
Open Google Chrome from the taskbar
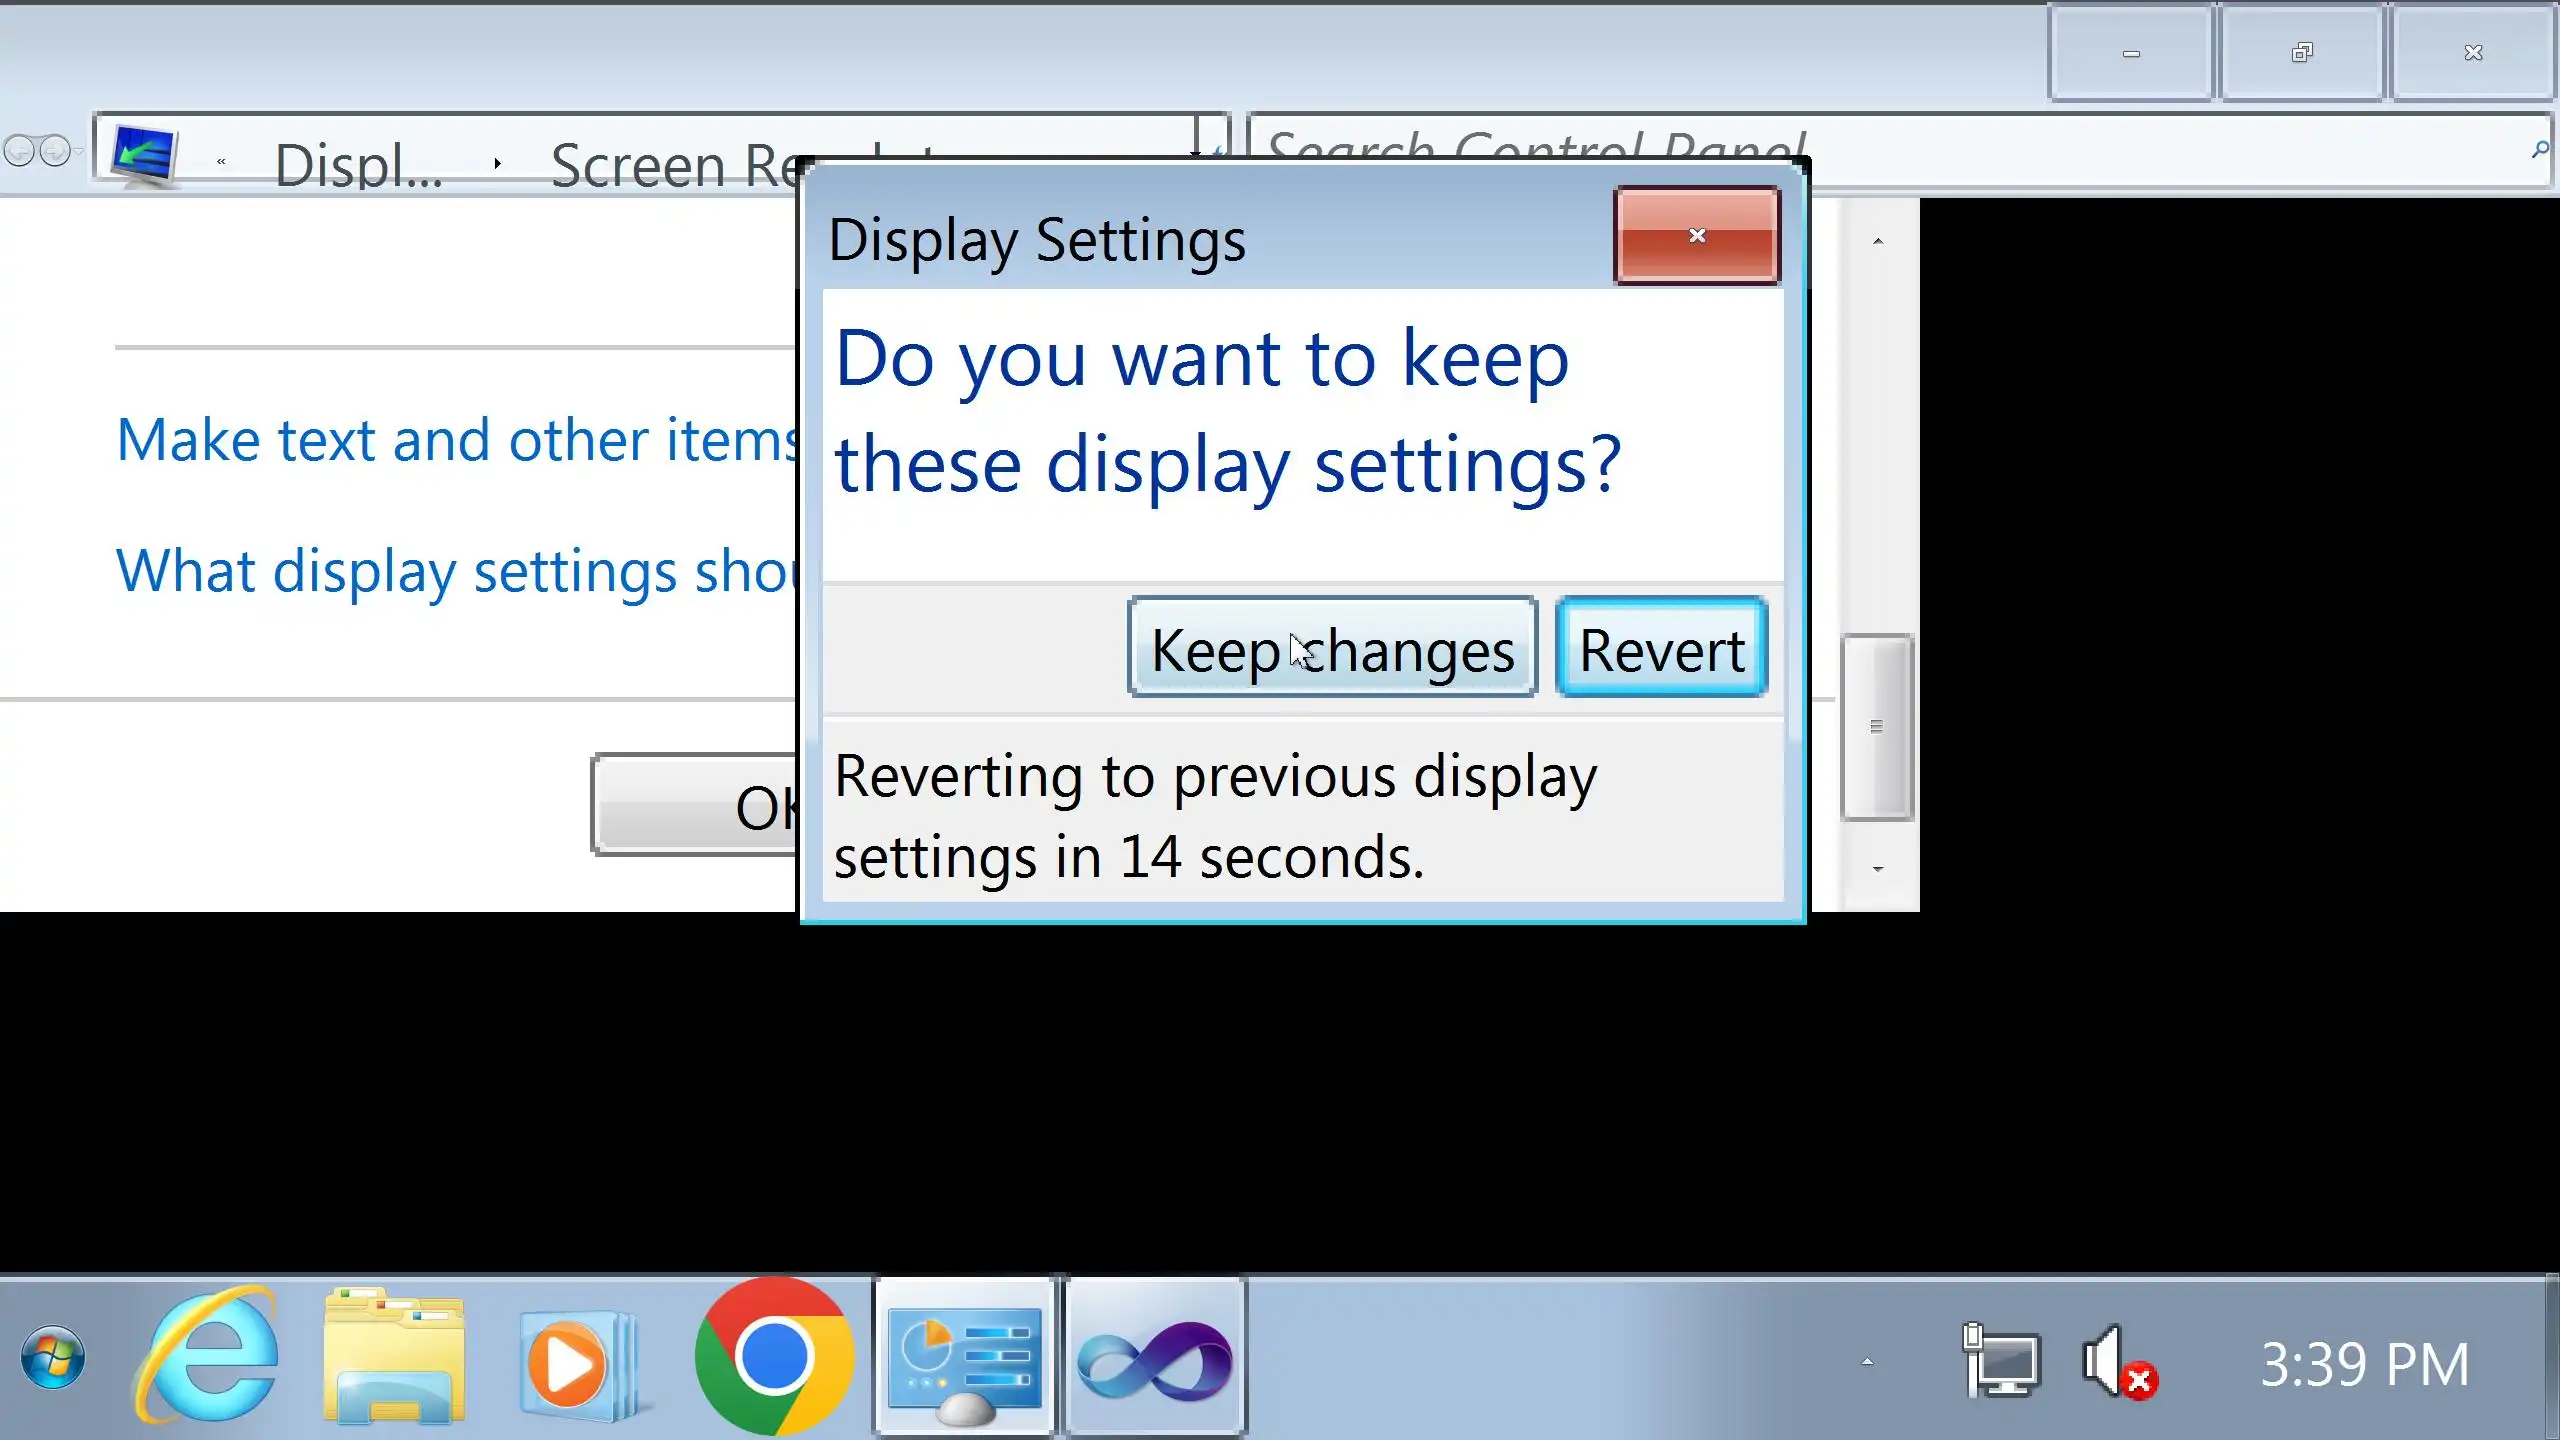(773, 1357)
